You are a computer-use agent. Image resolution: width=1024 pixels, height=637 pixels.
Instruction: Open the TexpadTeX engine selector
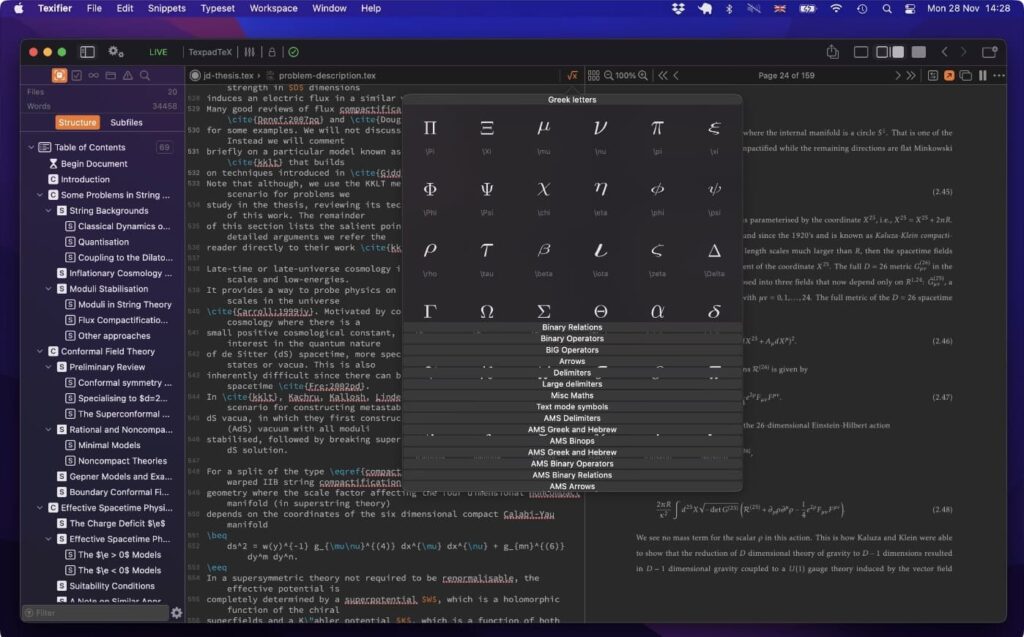pyautogui.click(x=212, y=51)
